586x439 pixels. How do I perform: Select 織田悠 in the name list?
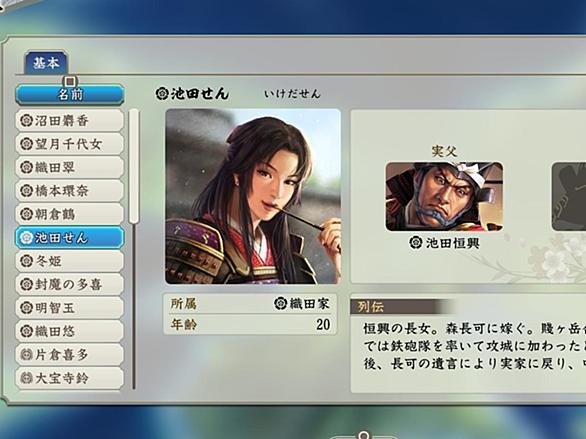coord(70,331)
